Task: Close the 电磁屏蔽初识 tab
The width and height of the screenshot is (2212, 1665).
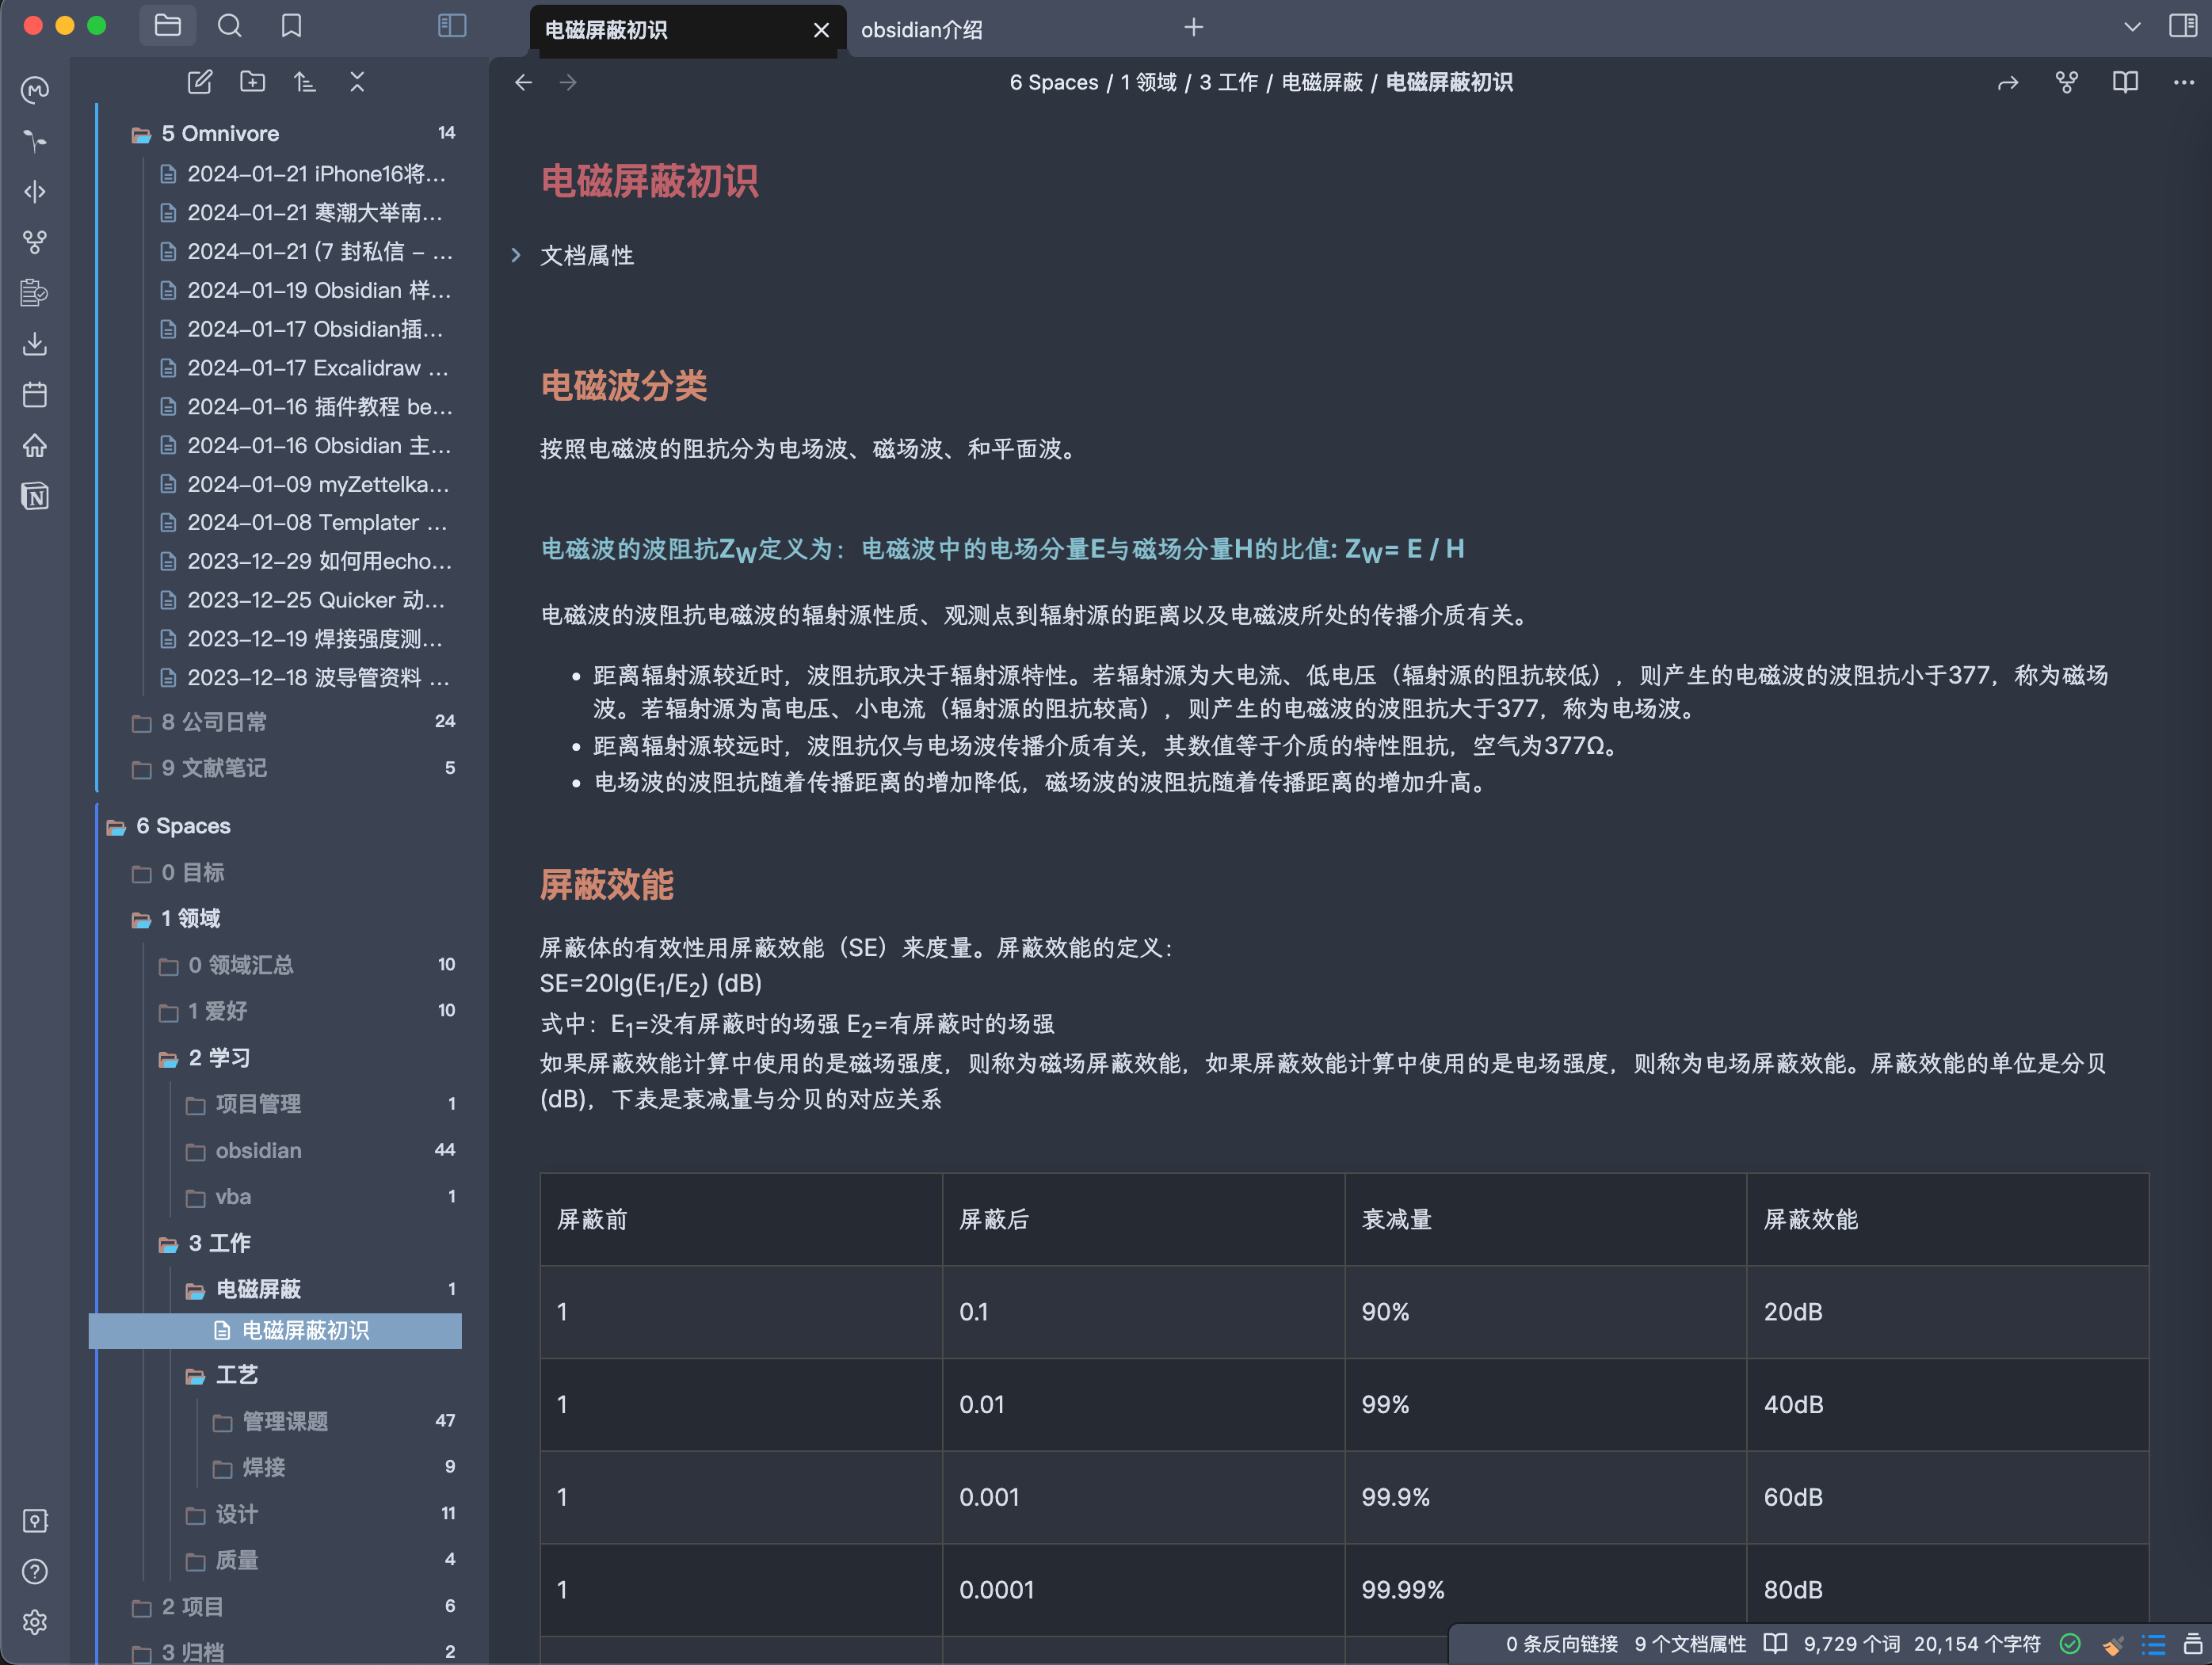Action: [821, 30]
